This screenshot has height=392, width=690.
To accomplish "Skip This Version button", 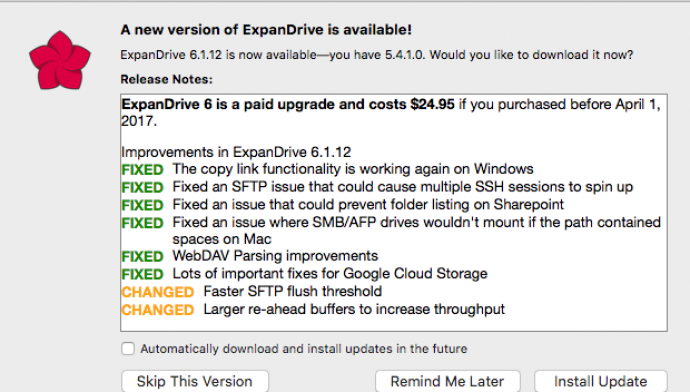I will click(195, 381).
